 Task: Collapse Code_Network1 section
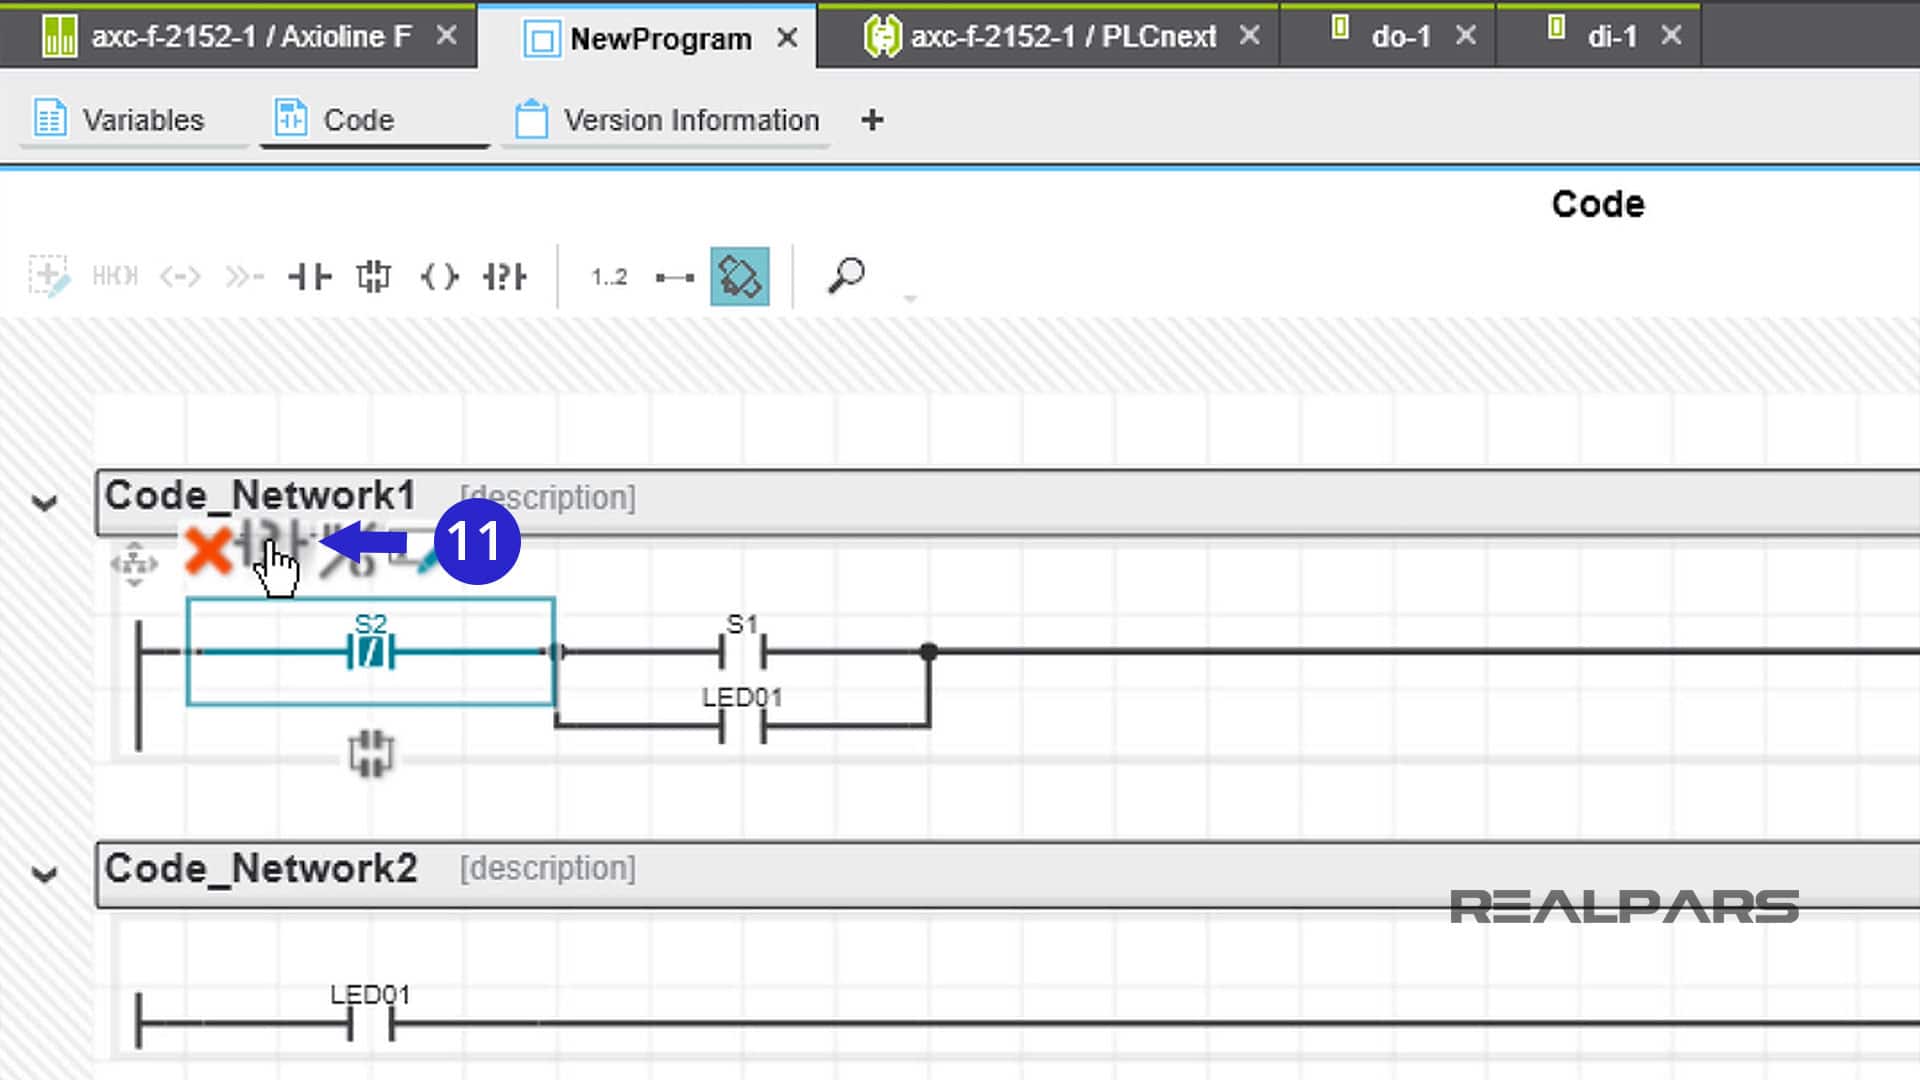pyautogui.click(x=44, y=501)
